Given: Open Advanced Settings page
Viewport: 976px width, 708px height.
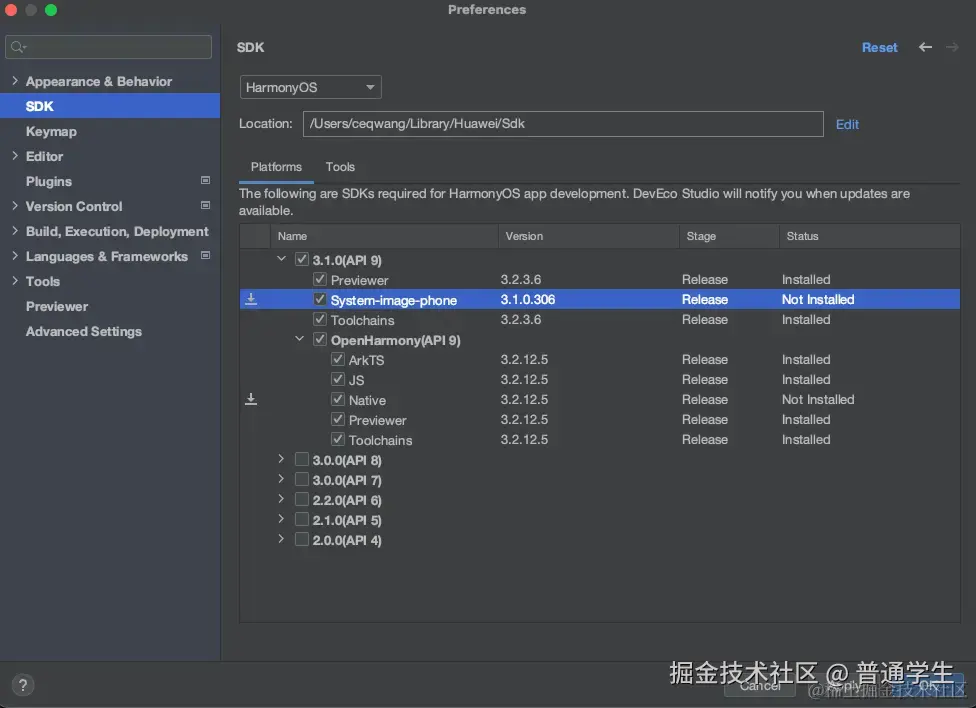Looking at the screenshot, I should click(83, 331).
